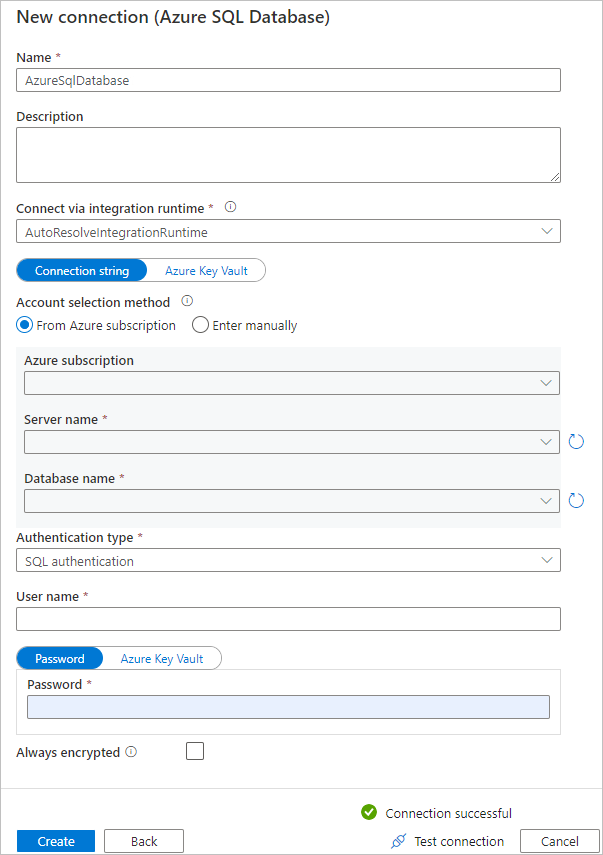Click the green Connection successful checkmark
The width and height of the screenshot is (603, 855).
pyautogui.click(x=370, y=813)
